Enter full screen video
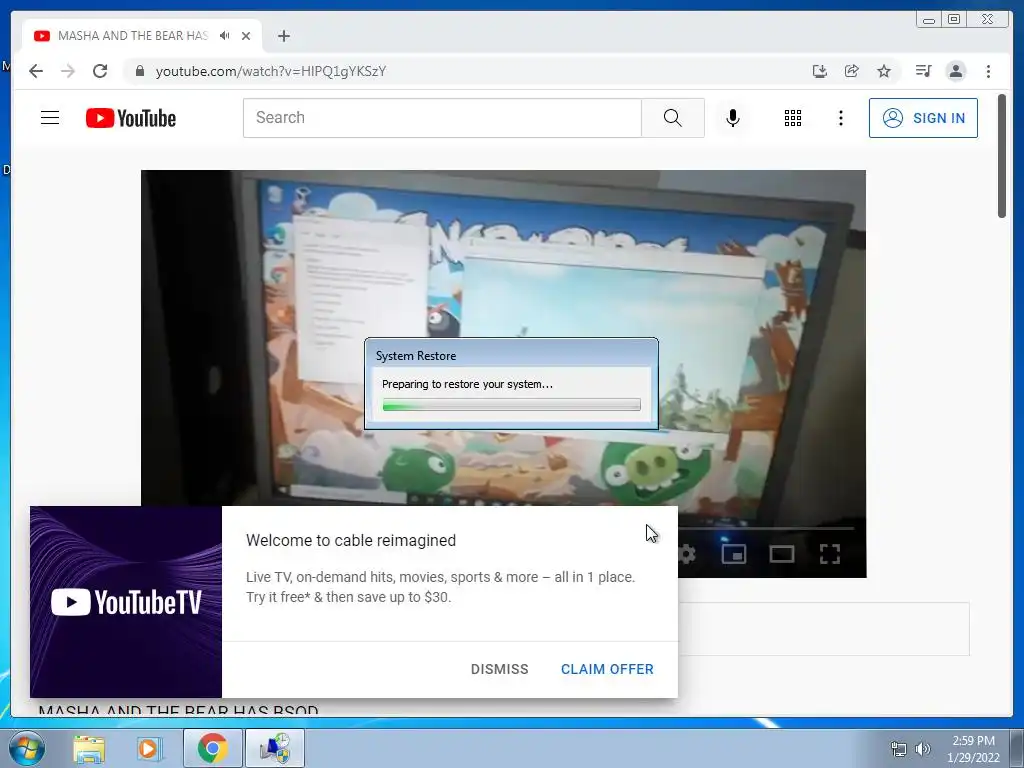This screenshot has width=1024, height=768. 829,554
